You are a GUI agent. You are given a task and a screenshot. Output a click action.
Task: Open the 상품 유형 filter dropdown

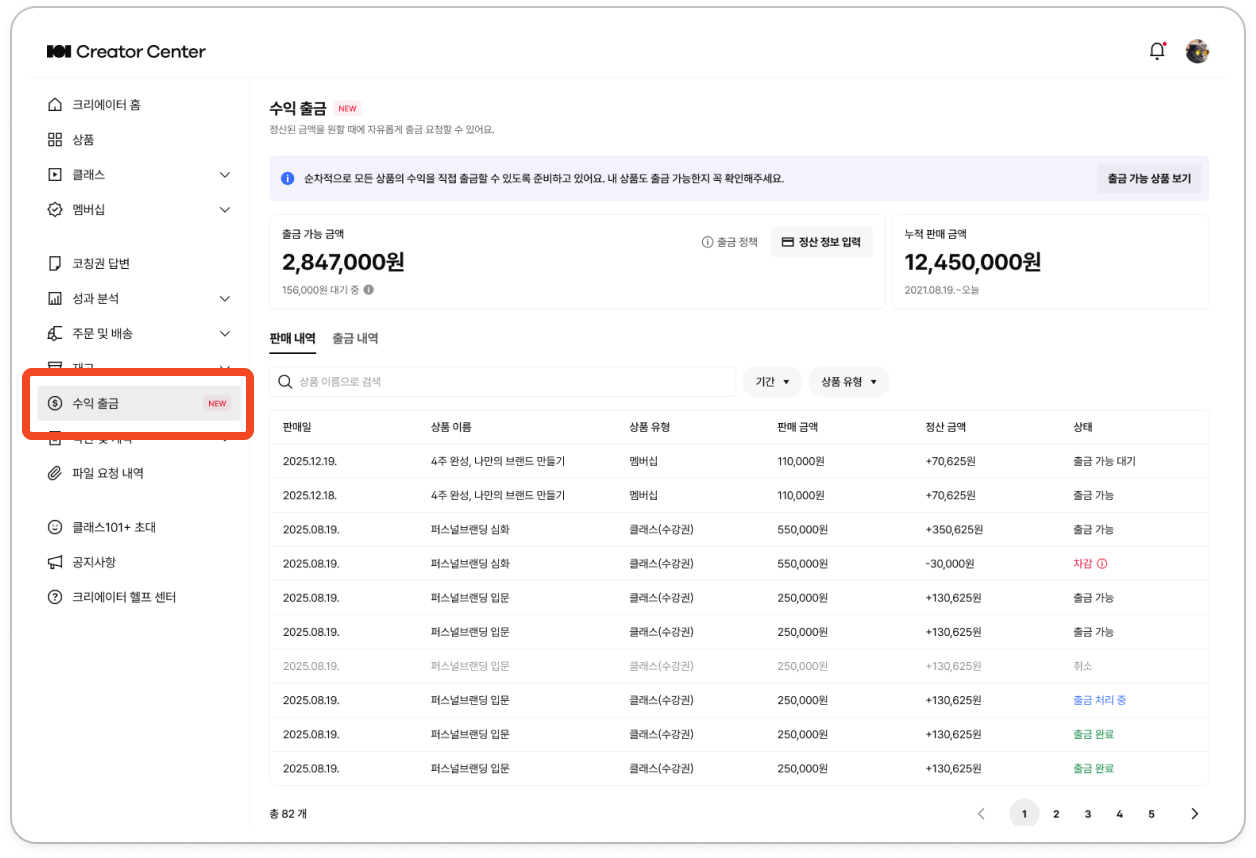coord(849,382)
